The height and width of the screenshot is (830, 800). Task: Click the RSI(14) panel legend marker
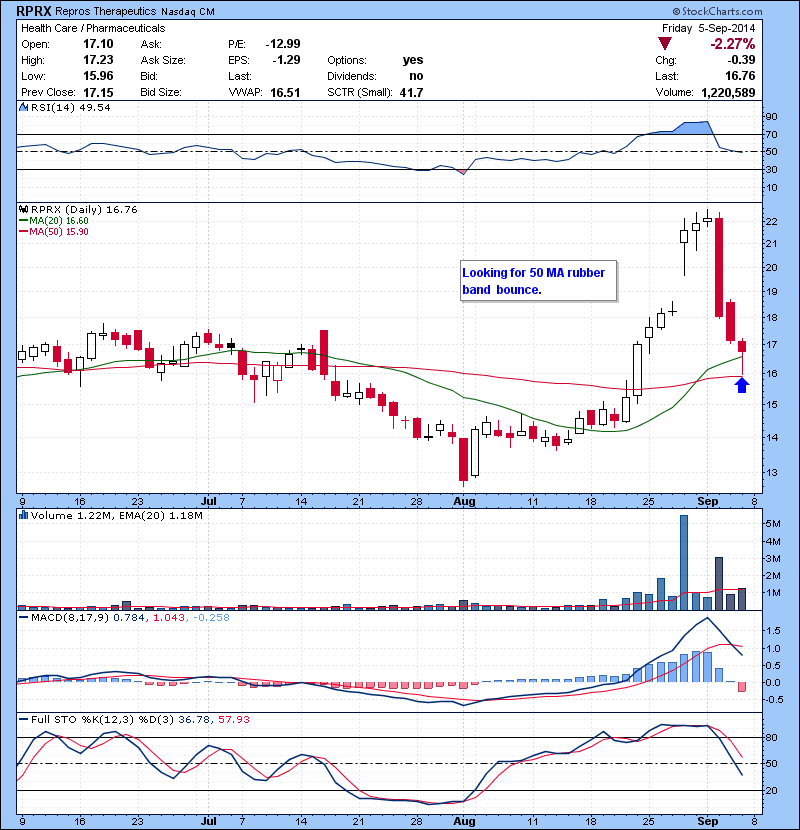pyautogui.click(x=23, y=107)
